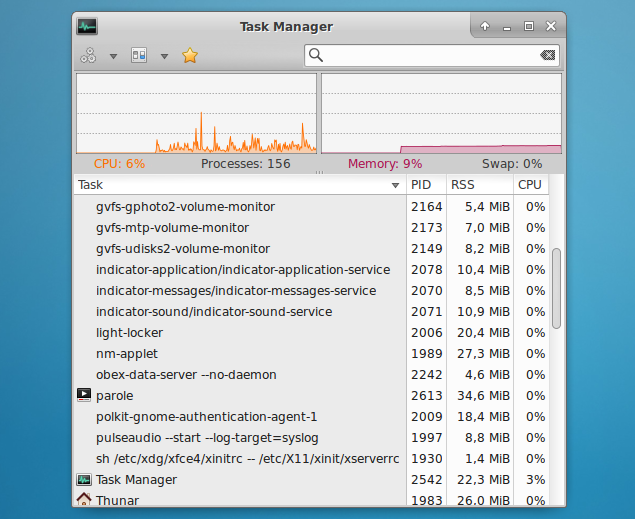Screen dimensions: 635x519
Task: Click the keep-above arrow button in title bar
Action: click(x=485, y=26)
